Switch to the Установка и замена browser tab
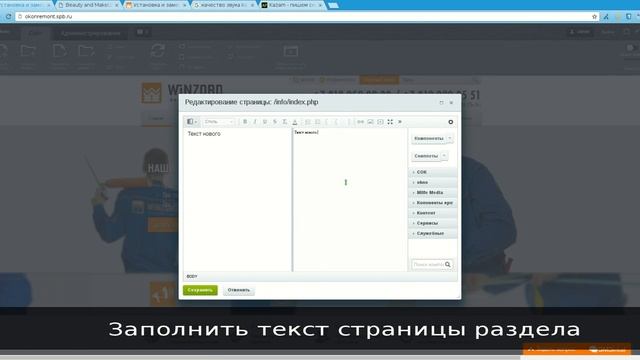Screen dimensions: 640x360 (x=156, y=5)
